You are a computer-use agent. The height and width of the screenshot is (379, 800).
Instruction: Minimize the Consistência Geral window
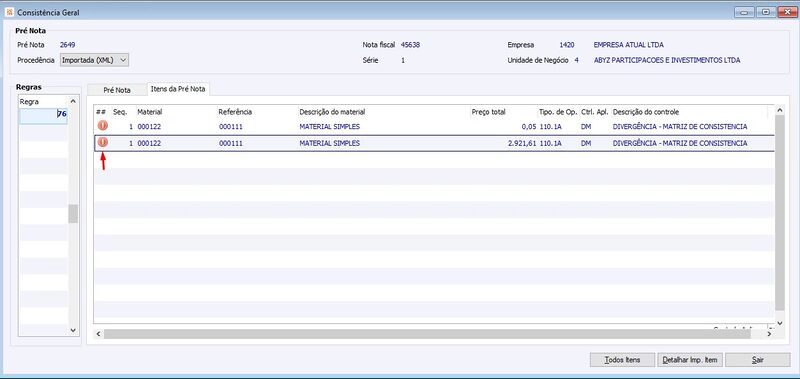pyautogui.click(x=744, y=12)
